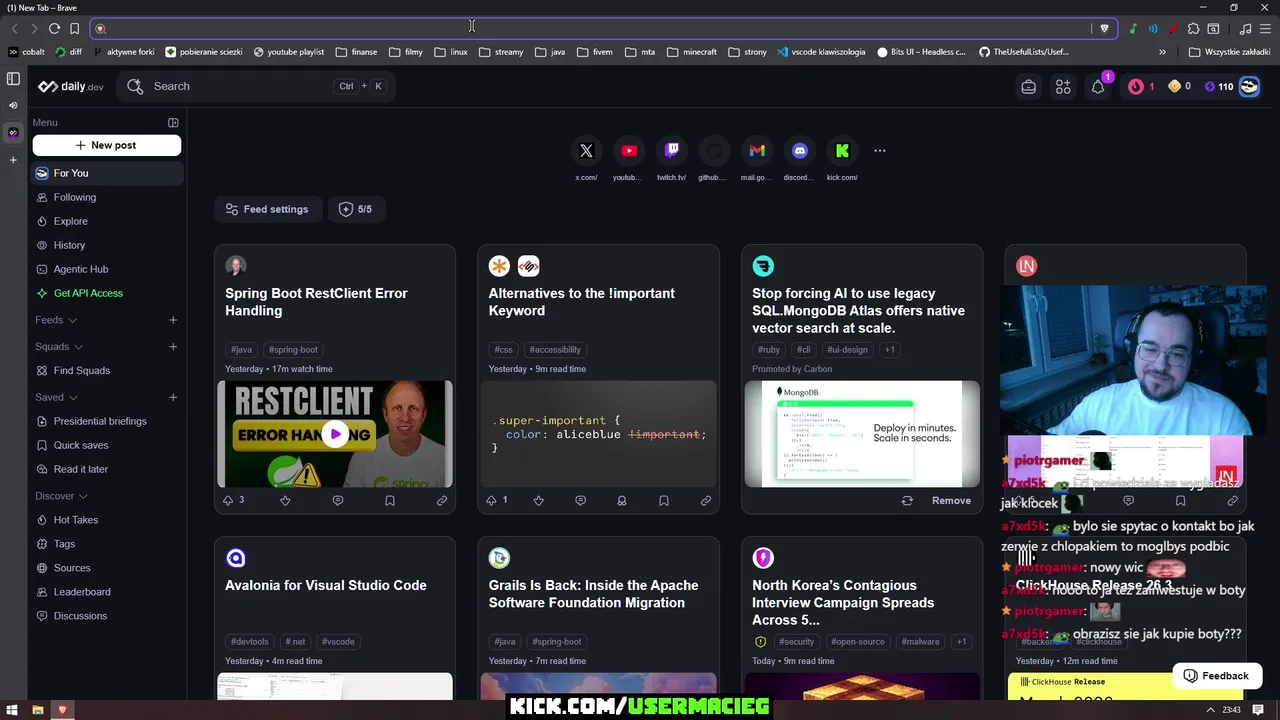This screenshot has width=1280, height=720.
Task: Bookmark the Alternatives to !important post
Action: point(664,500)
